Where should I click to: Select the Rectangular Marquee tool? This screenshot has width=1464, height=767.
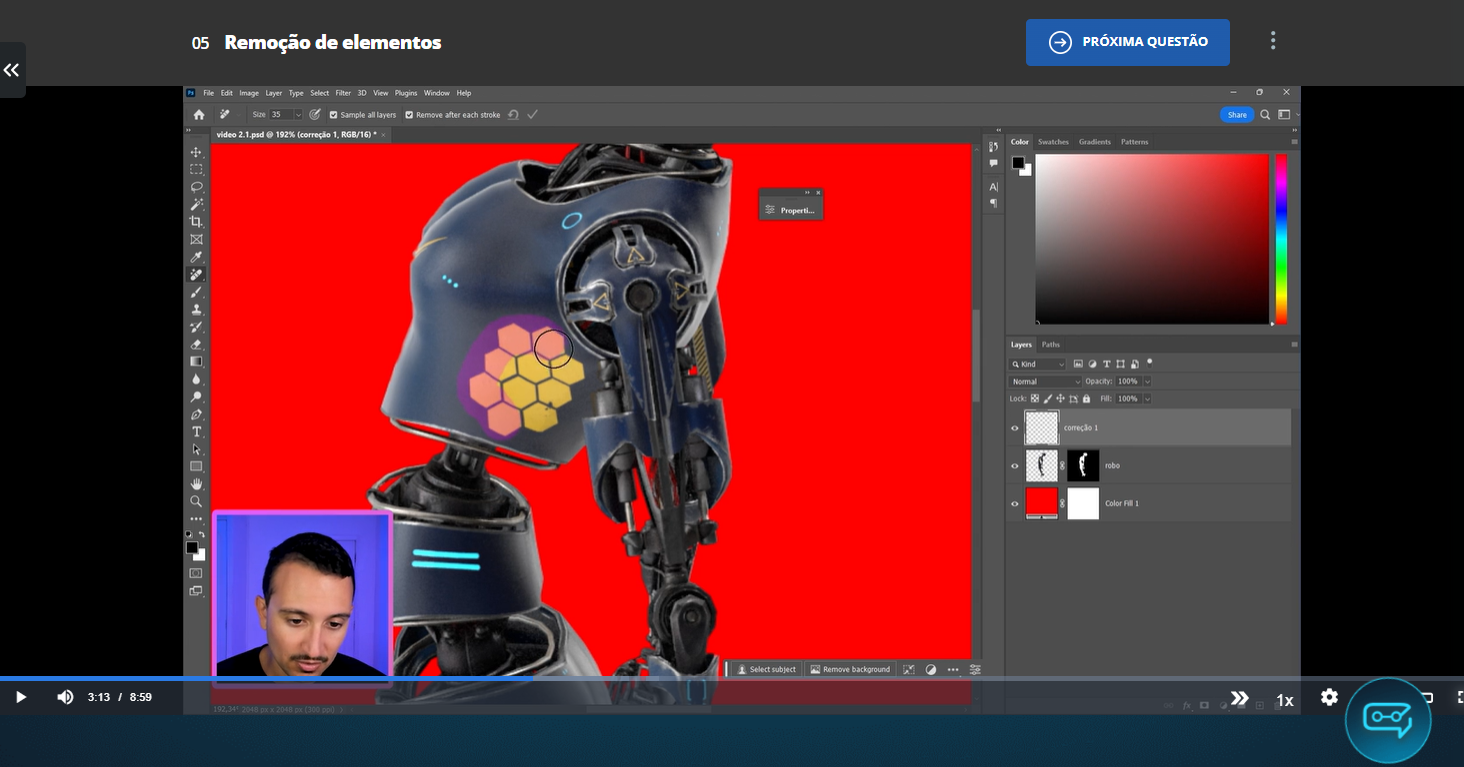point(196,169)
